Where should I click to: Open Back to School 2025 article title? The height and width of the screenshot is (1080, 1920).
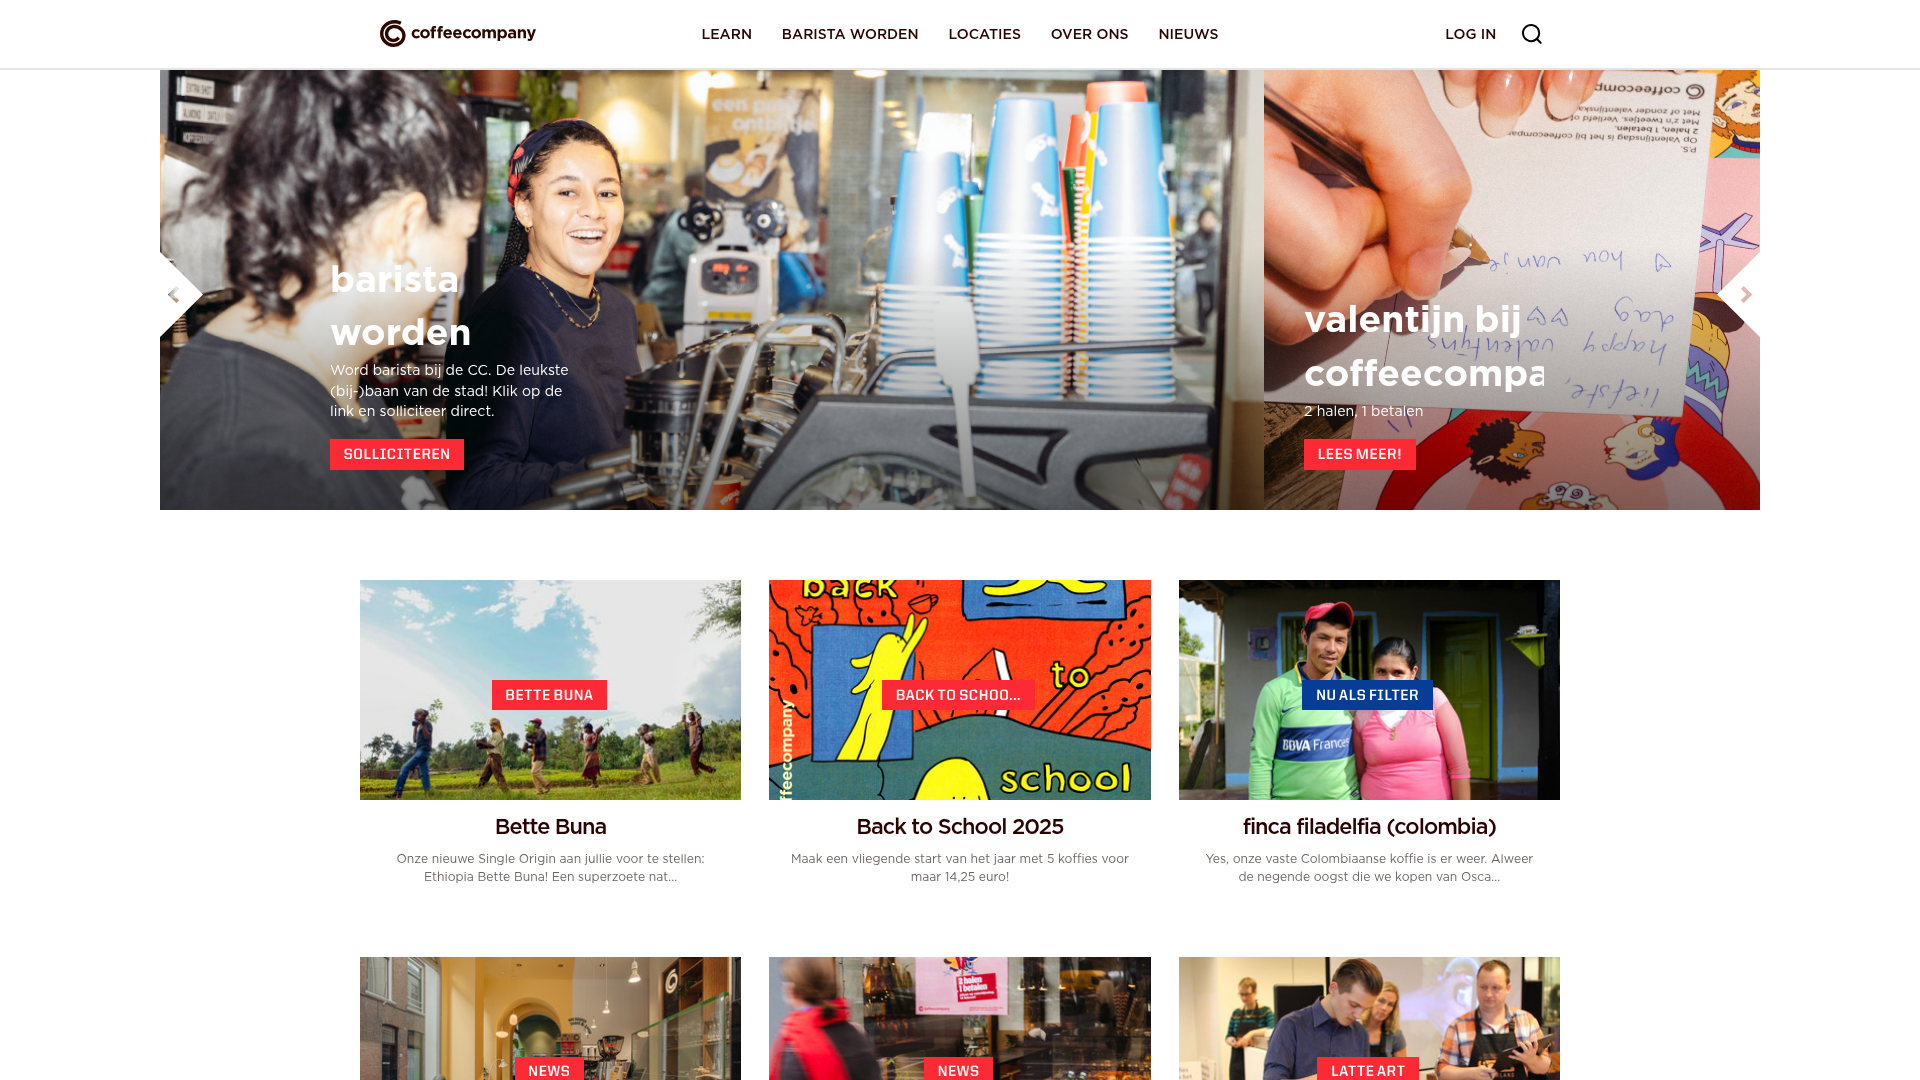coord(960,827)
